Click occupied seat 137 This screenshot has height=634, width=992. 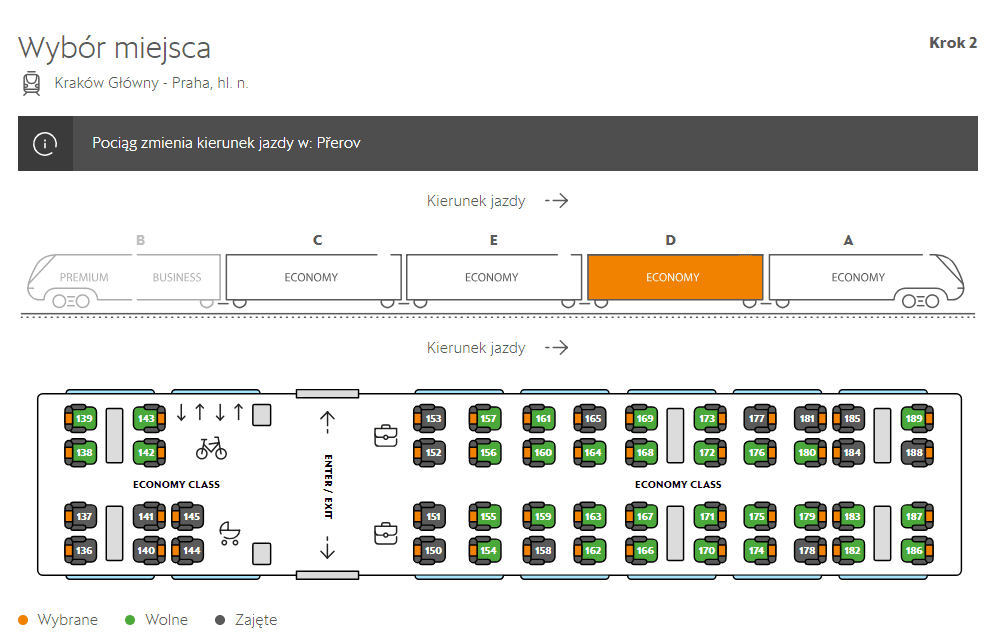81,516
